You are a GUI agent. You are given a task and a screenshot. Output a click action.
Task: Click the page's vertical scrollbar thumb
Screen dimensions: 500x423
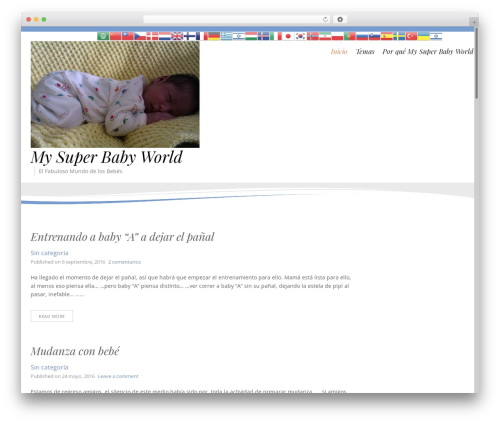(477, 63)
